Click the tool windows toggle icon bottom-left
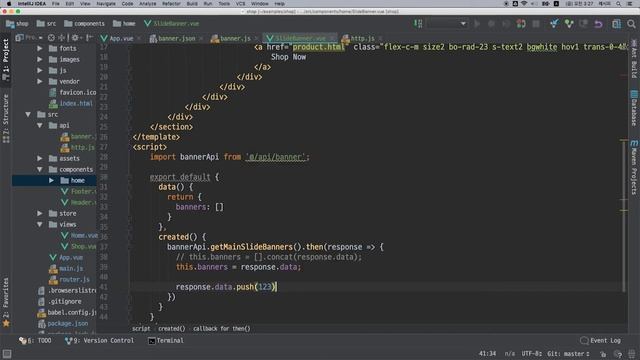The width and height of the screenshot is (640, 360). [x=7, y=353]
